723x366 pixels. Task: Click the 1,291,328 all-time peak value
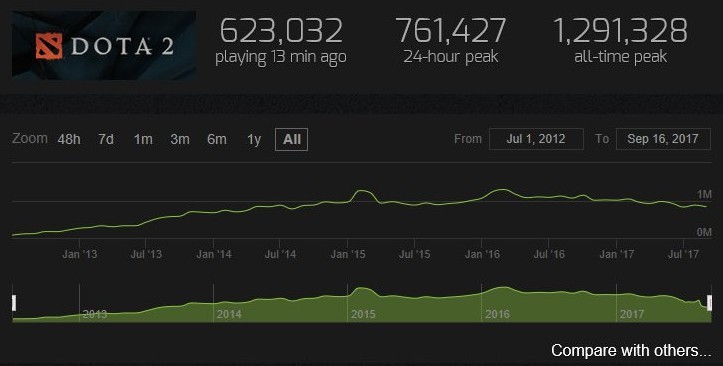pyautogui.click(x=620, y=31)
